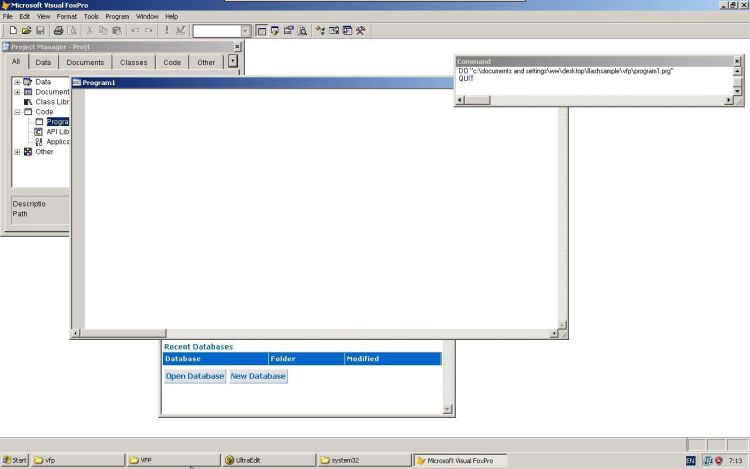Click the Program1 editor horizontal scrollbar thumb
Viewport: 750px width, 469px height.
[123, 333]
